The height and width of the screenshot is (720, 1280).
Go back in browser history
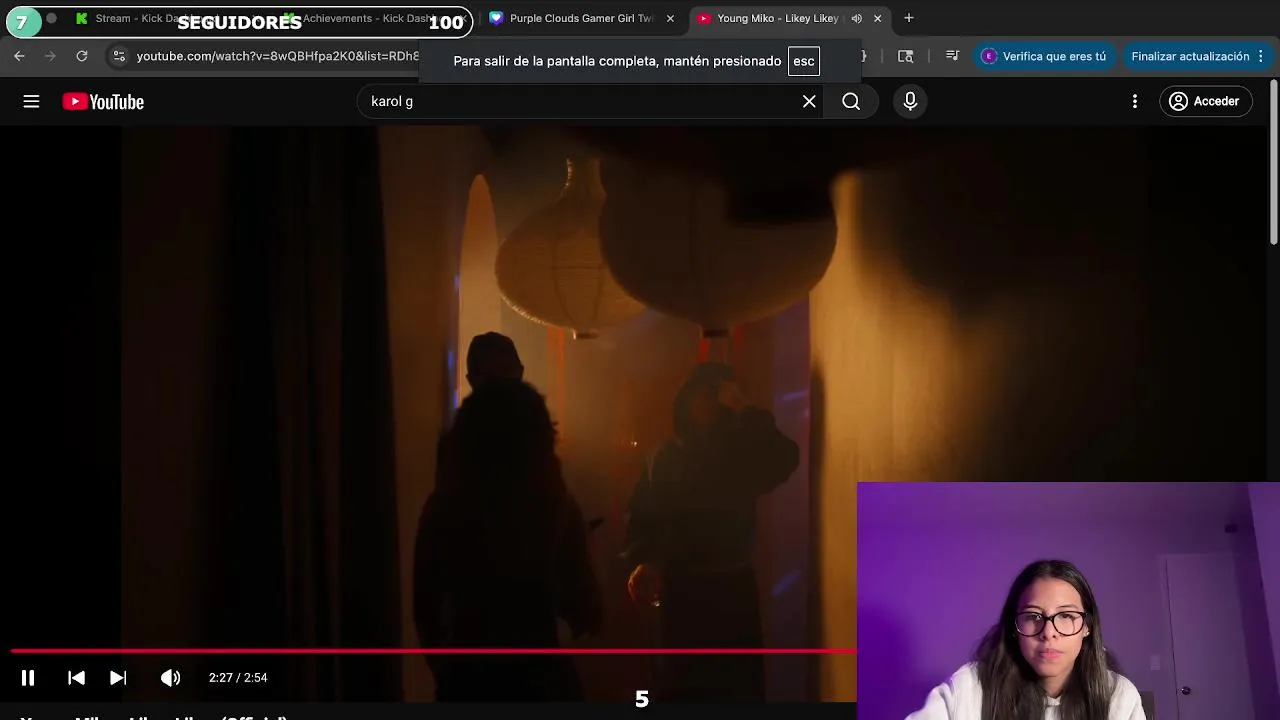(19, 56)
